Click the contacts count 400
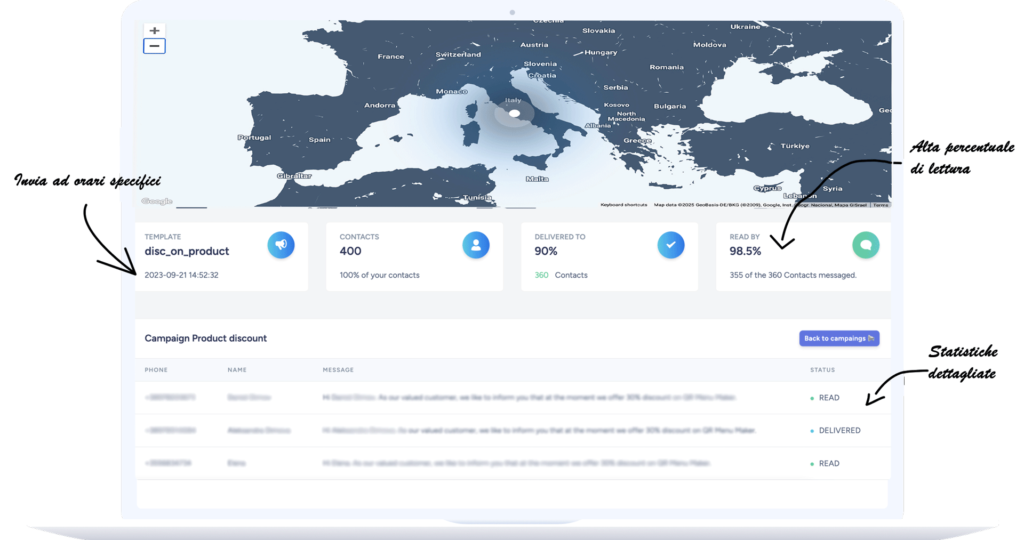This screenshot has width=1024, height=540. click(350, 251)
